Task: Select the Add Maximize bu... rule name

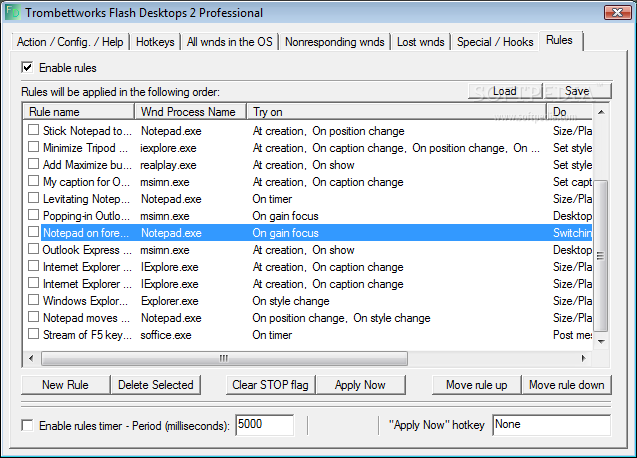Action: pos(87,165)
